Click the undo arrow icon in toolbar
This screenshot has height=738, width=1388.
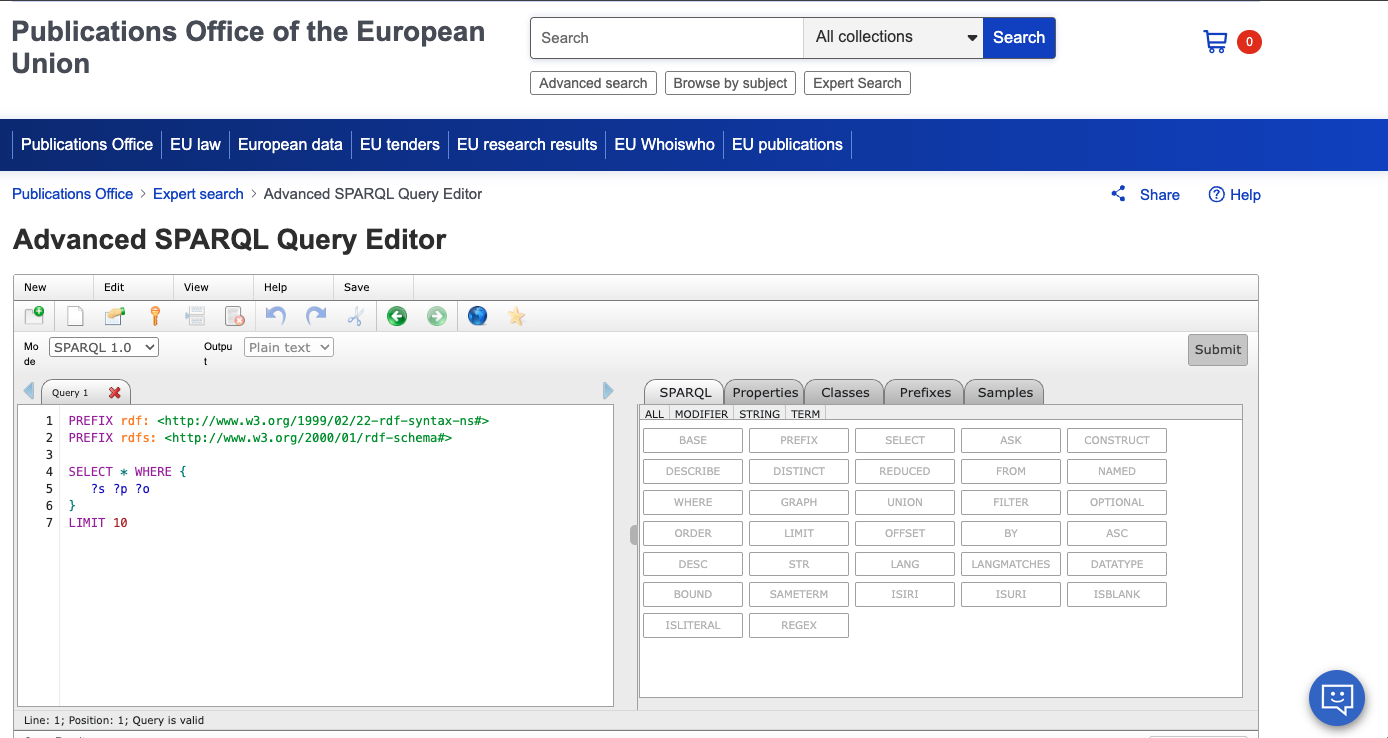[x=276, y=316]
